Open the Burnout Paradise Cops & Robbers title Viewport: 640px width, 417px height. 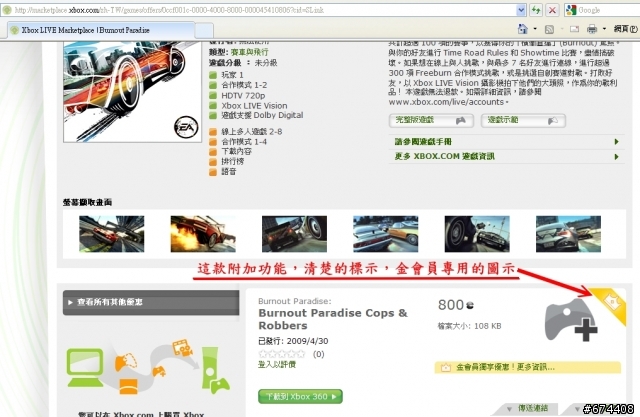(333, 319)
